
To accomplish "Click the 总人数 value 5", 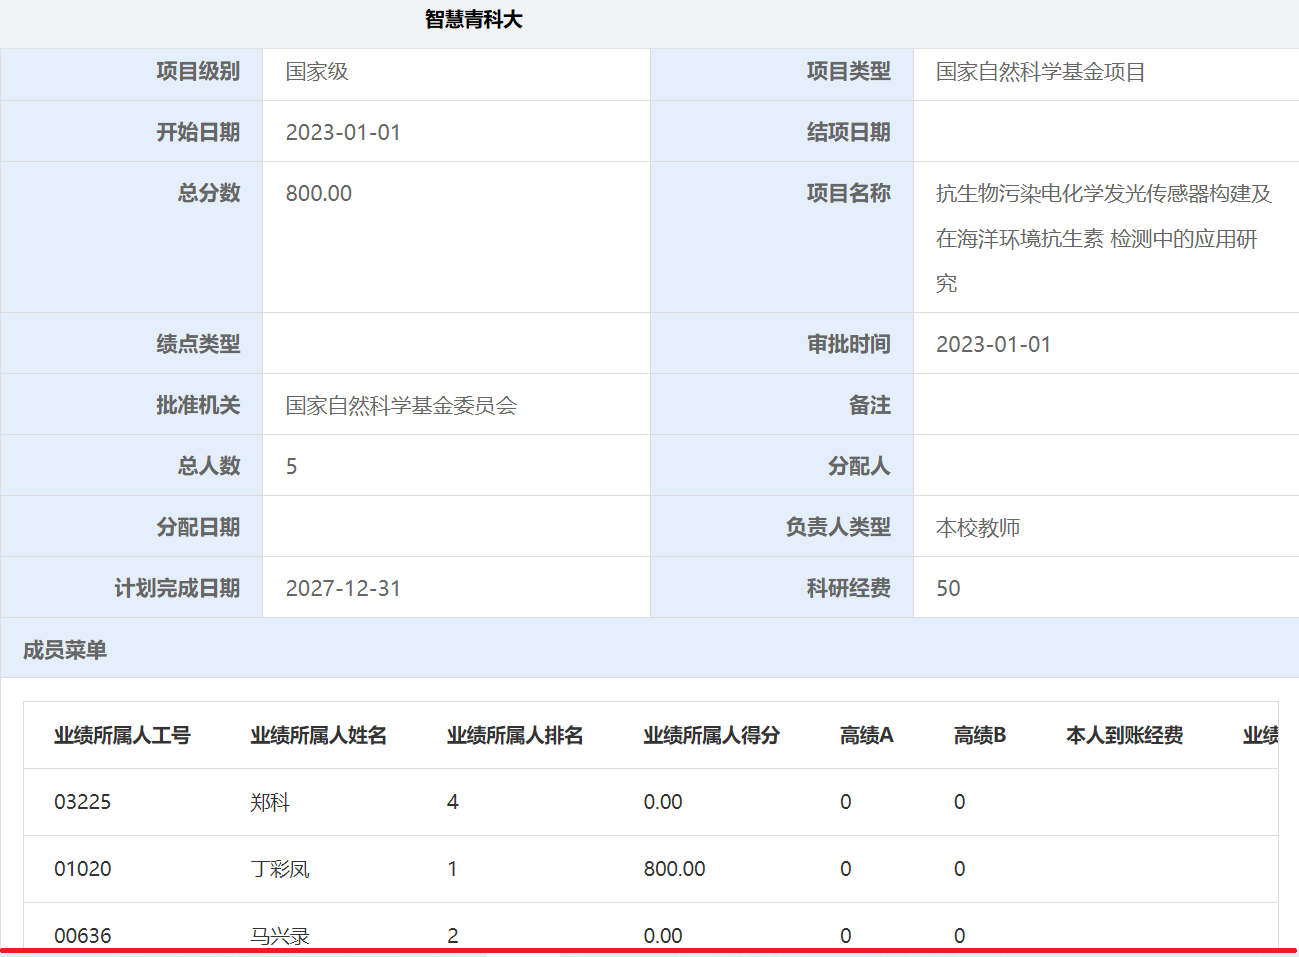I will point(292,467).
